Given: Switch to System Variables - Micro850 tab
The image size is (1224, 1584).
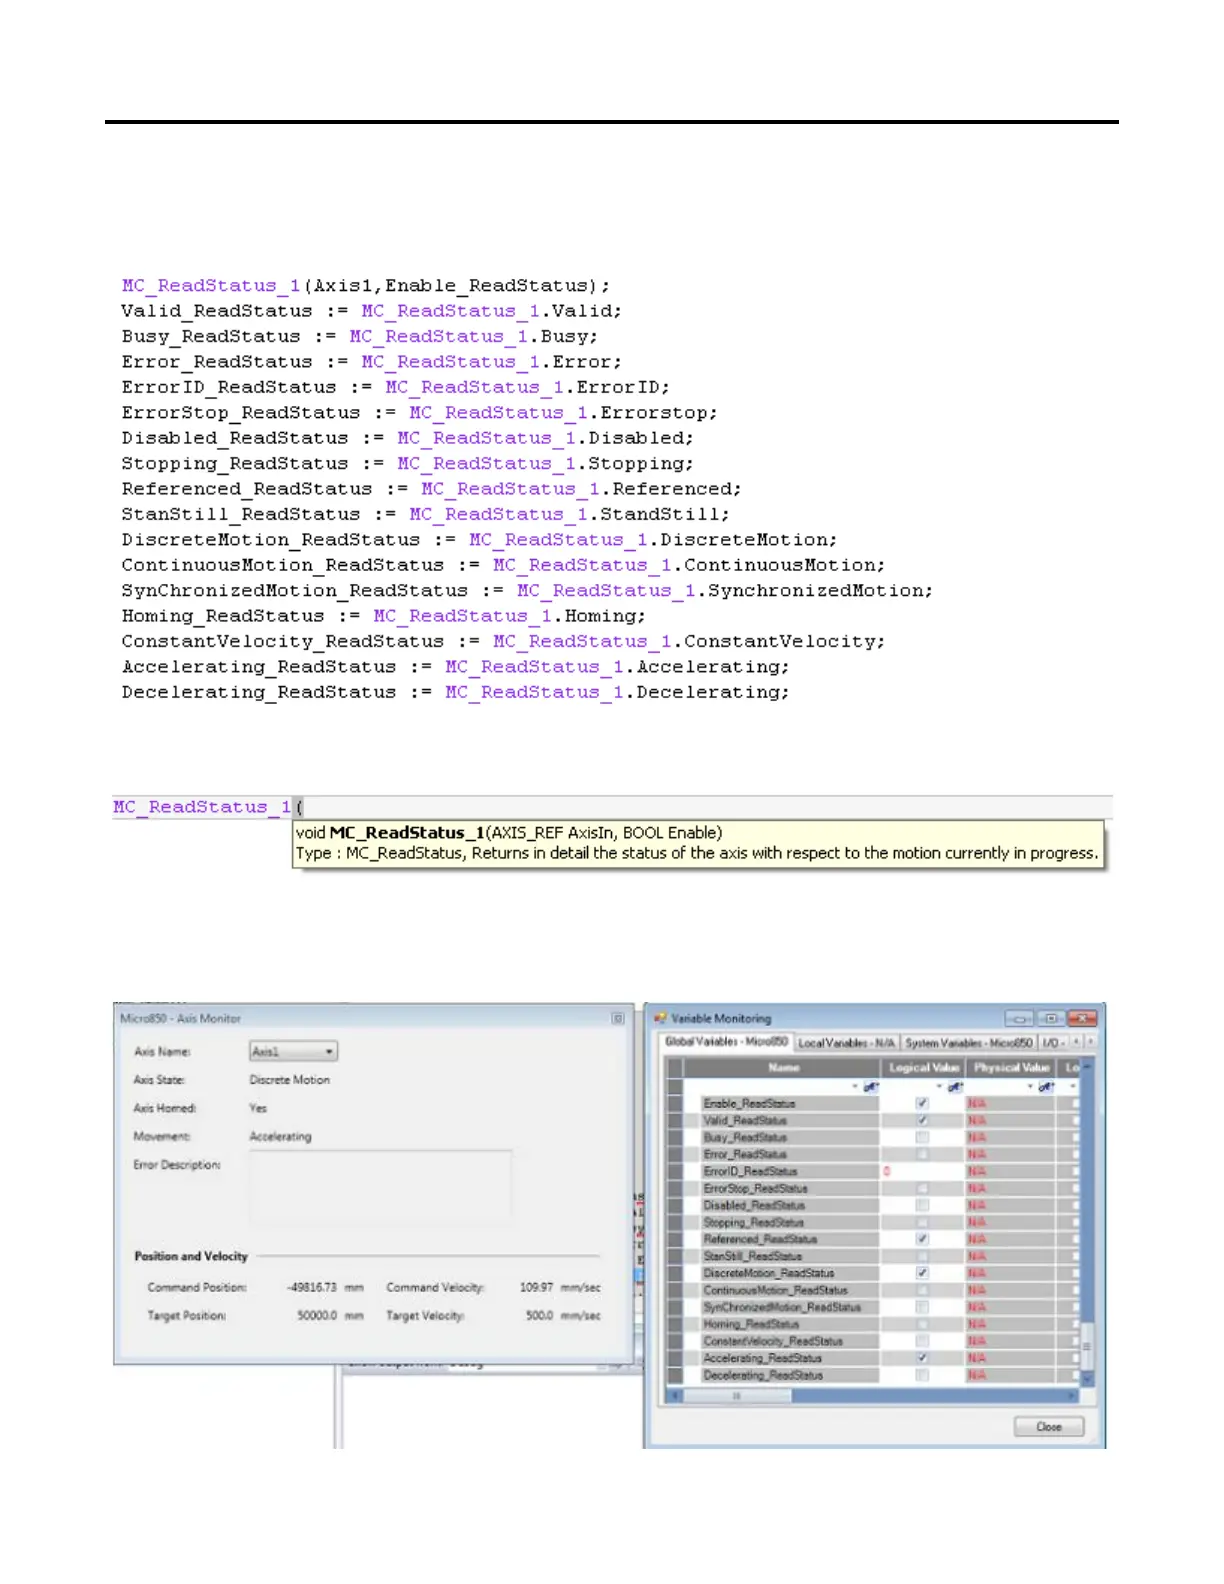Looking at the screenshot, I should [x=968, y=1042].
